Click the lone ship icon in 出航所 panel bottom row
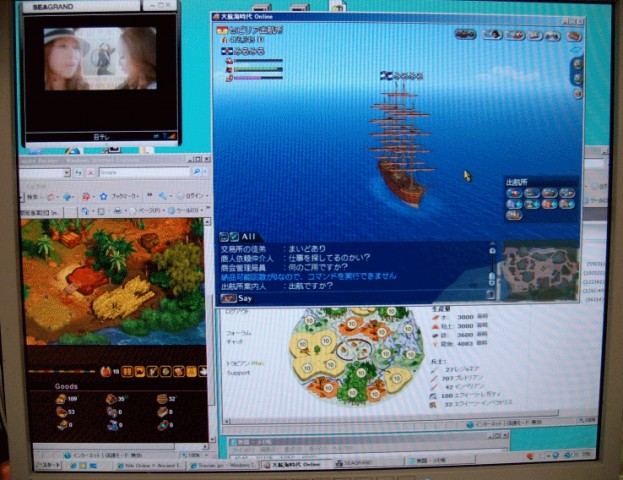The width and height of the screenshot is (623, 480). (514, 215)
